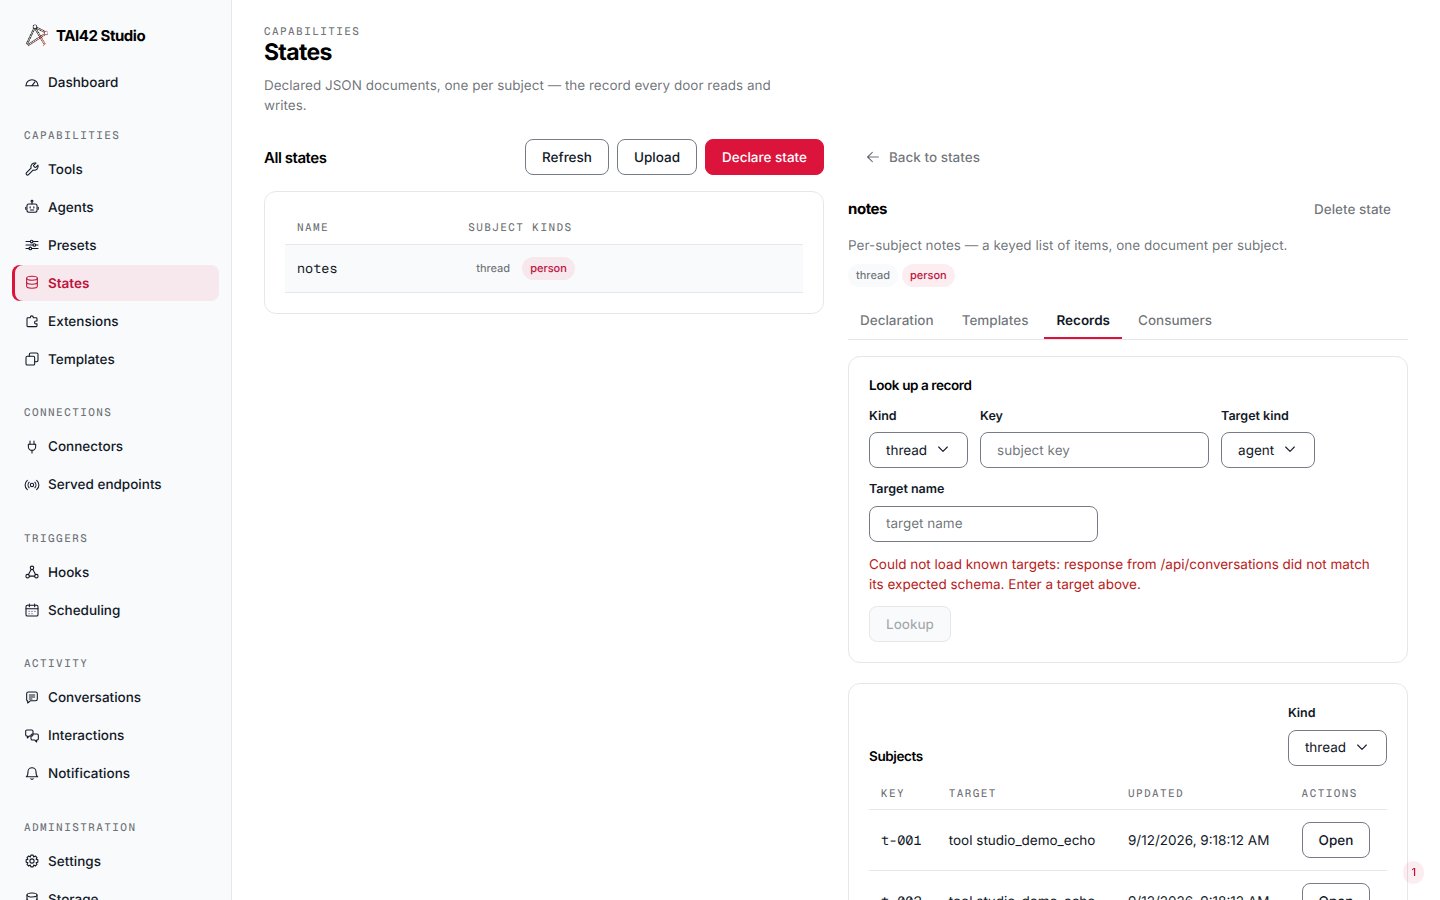The width and height of the screenshot is (1440, 900).
Task: Open Connectors in the sidebar
Action: point(115,446)
